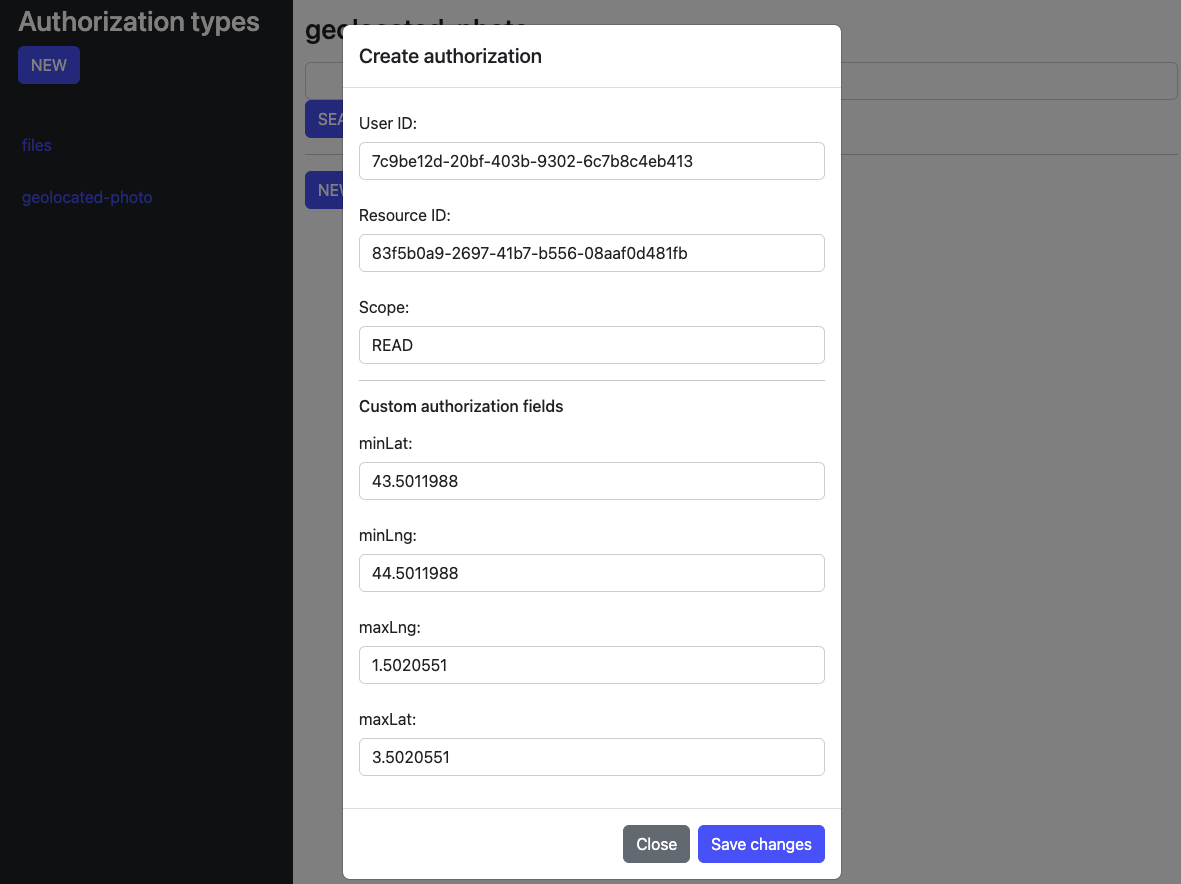
Task: Open the geolocated-photo authorization type
Action: pos(87,197)
